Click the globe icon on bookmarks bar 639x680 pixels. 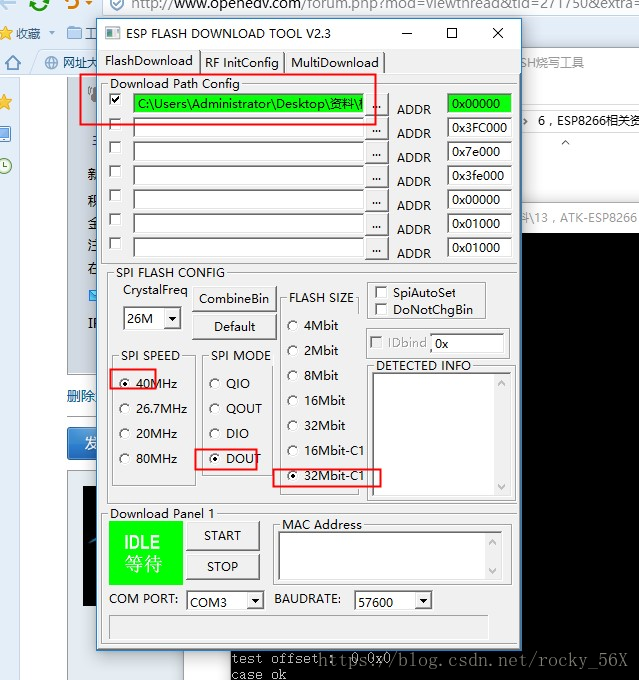pyautogui.click(x=51, y=63)
